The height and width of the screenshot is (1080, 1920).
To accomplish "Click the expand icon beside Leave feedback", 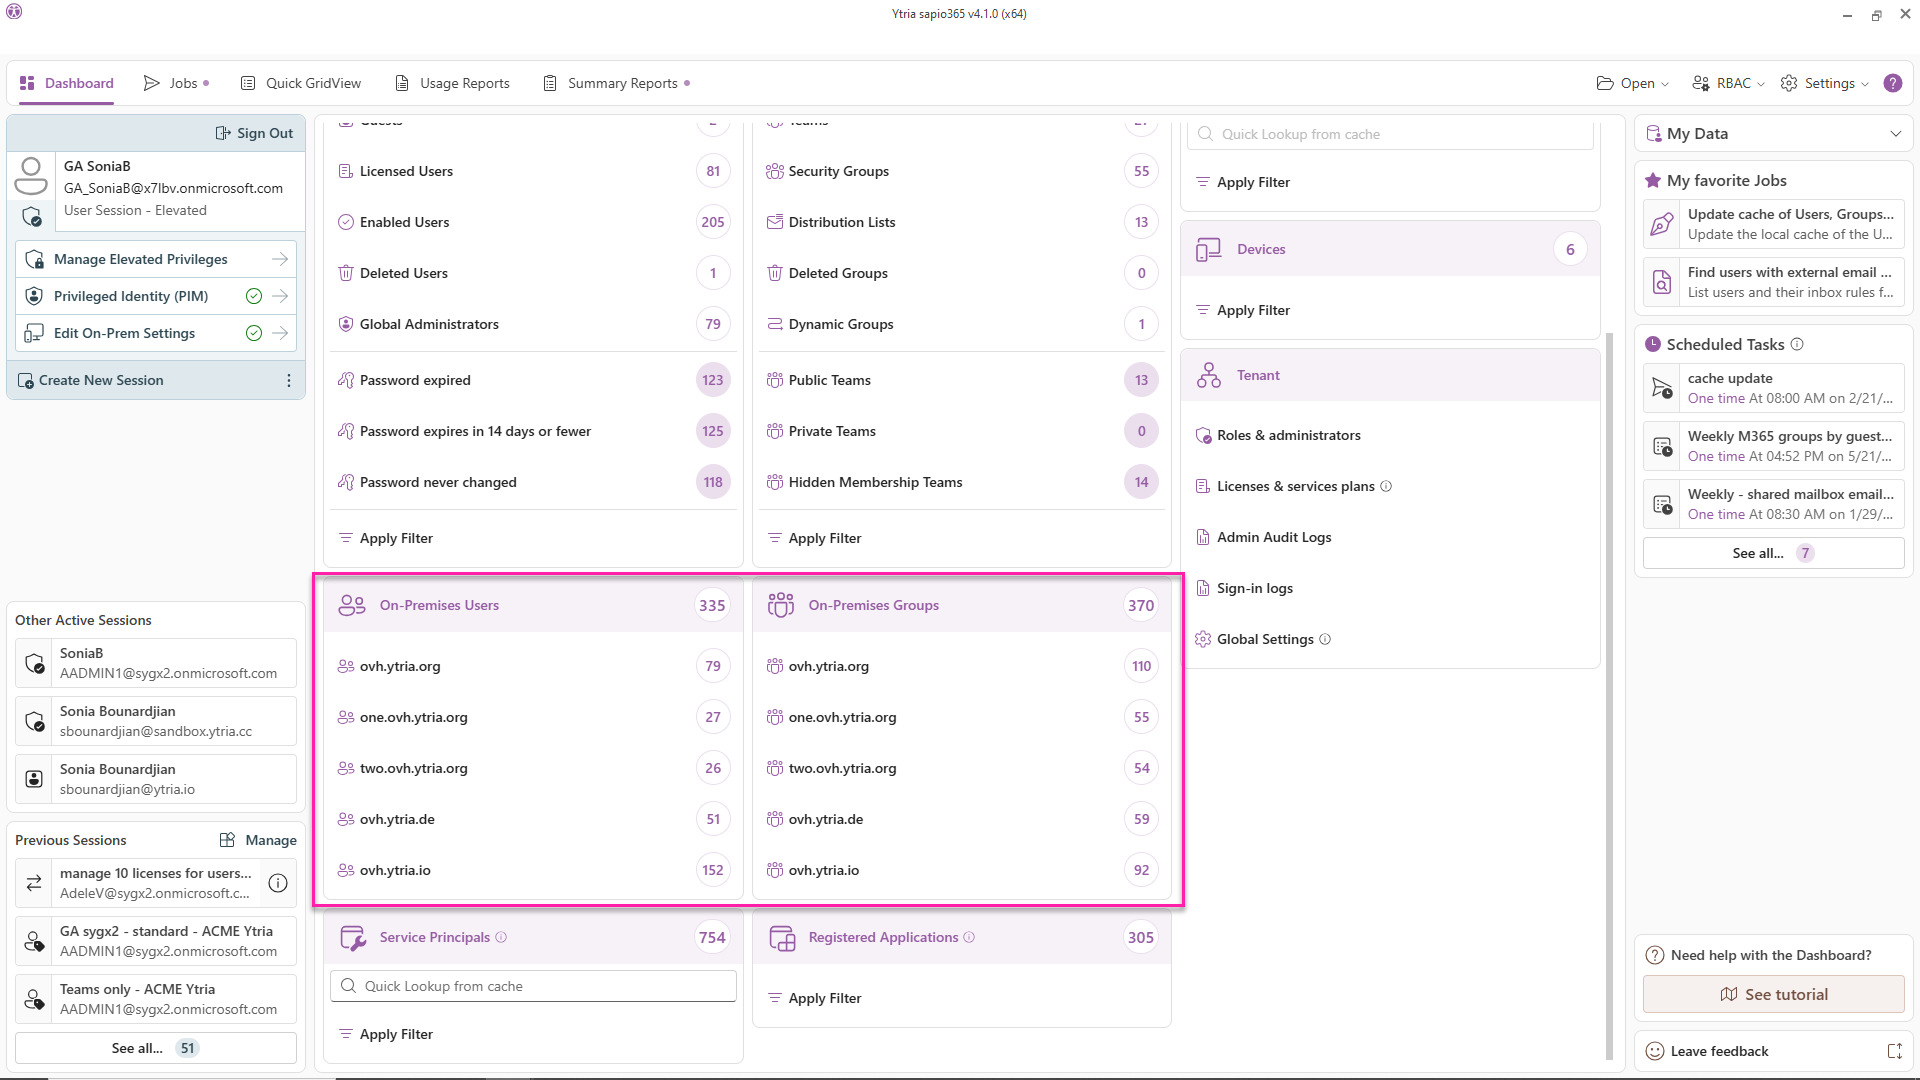I will 1894,1051.
